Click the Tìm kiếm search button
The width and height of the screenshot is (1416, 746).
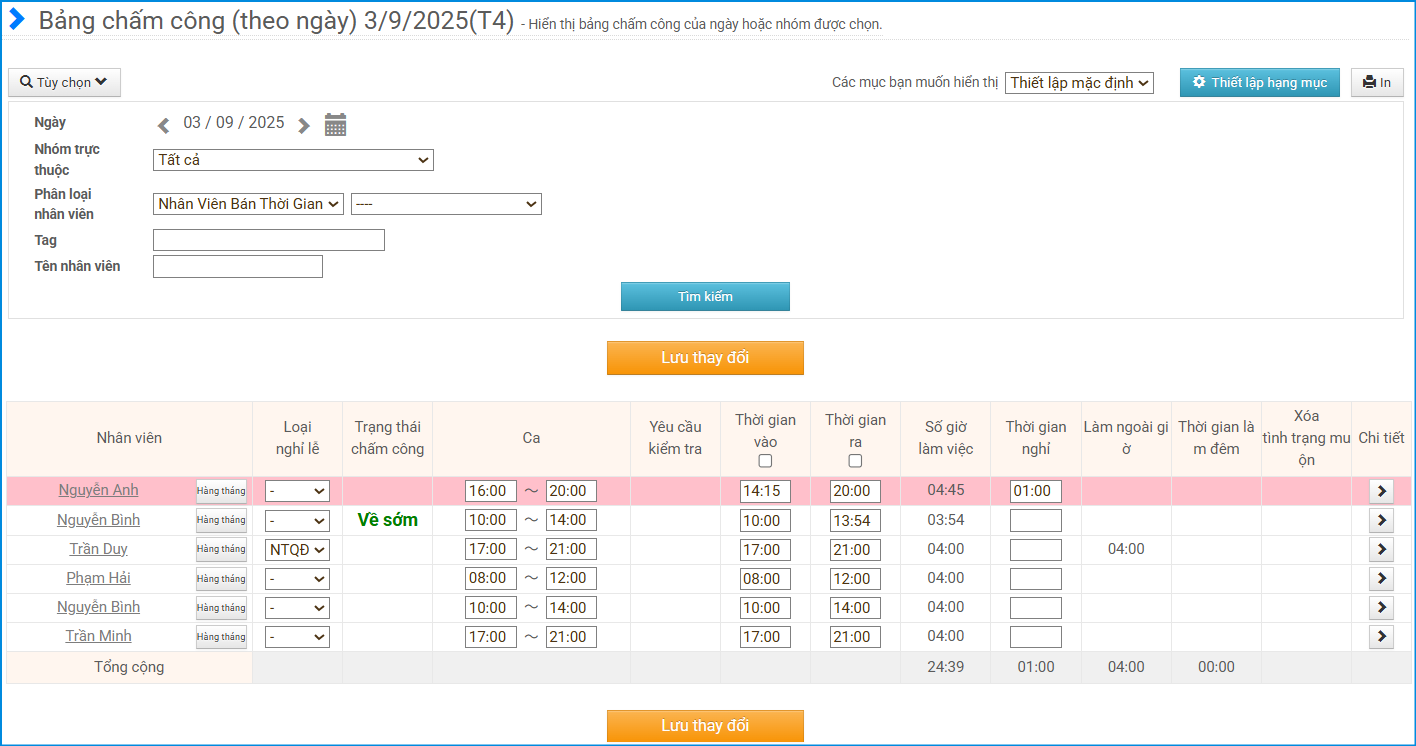pyautogui.click(x=705, y=296)
